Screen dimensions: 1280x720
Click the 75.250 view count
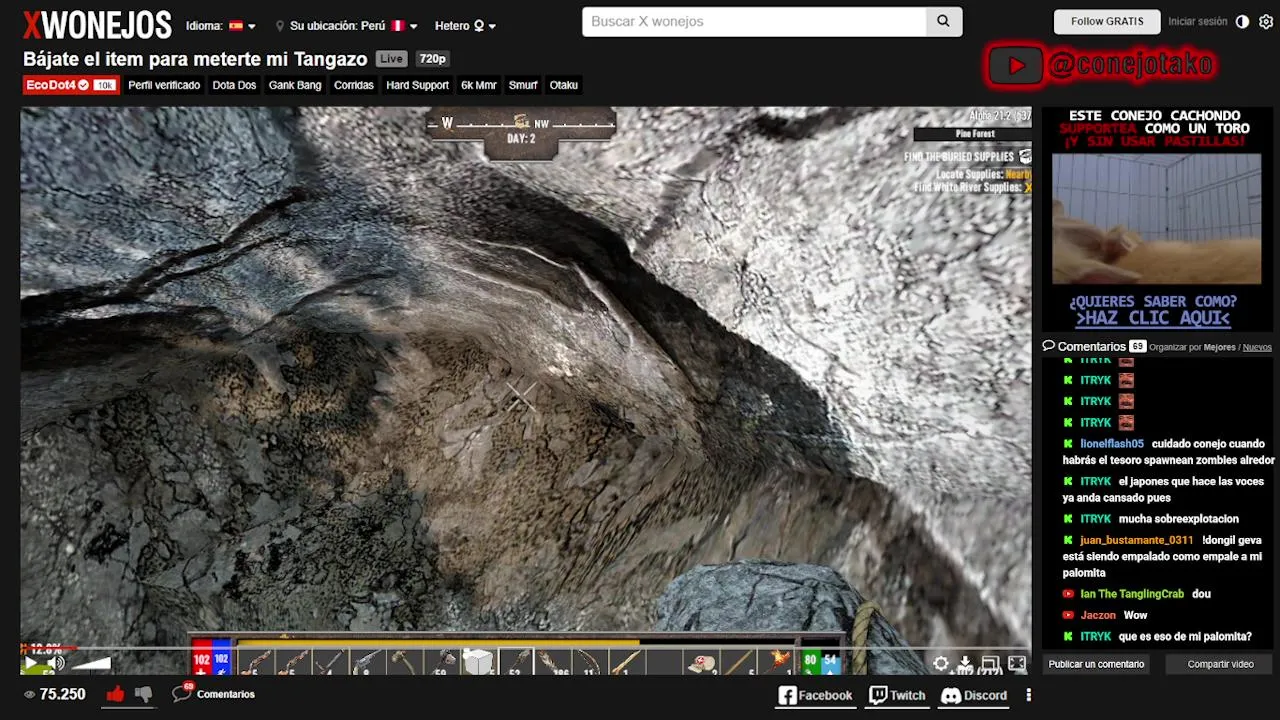point(62,694)
